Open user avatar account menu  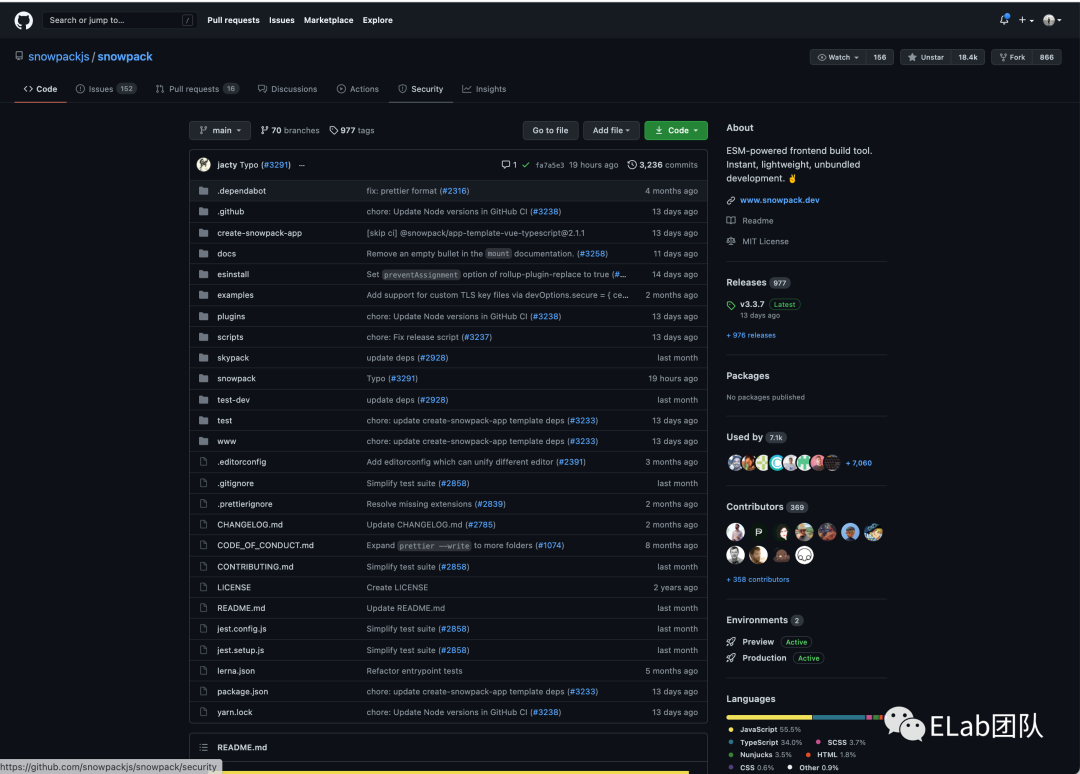point(1052,20)
